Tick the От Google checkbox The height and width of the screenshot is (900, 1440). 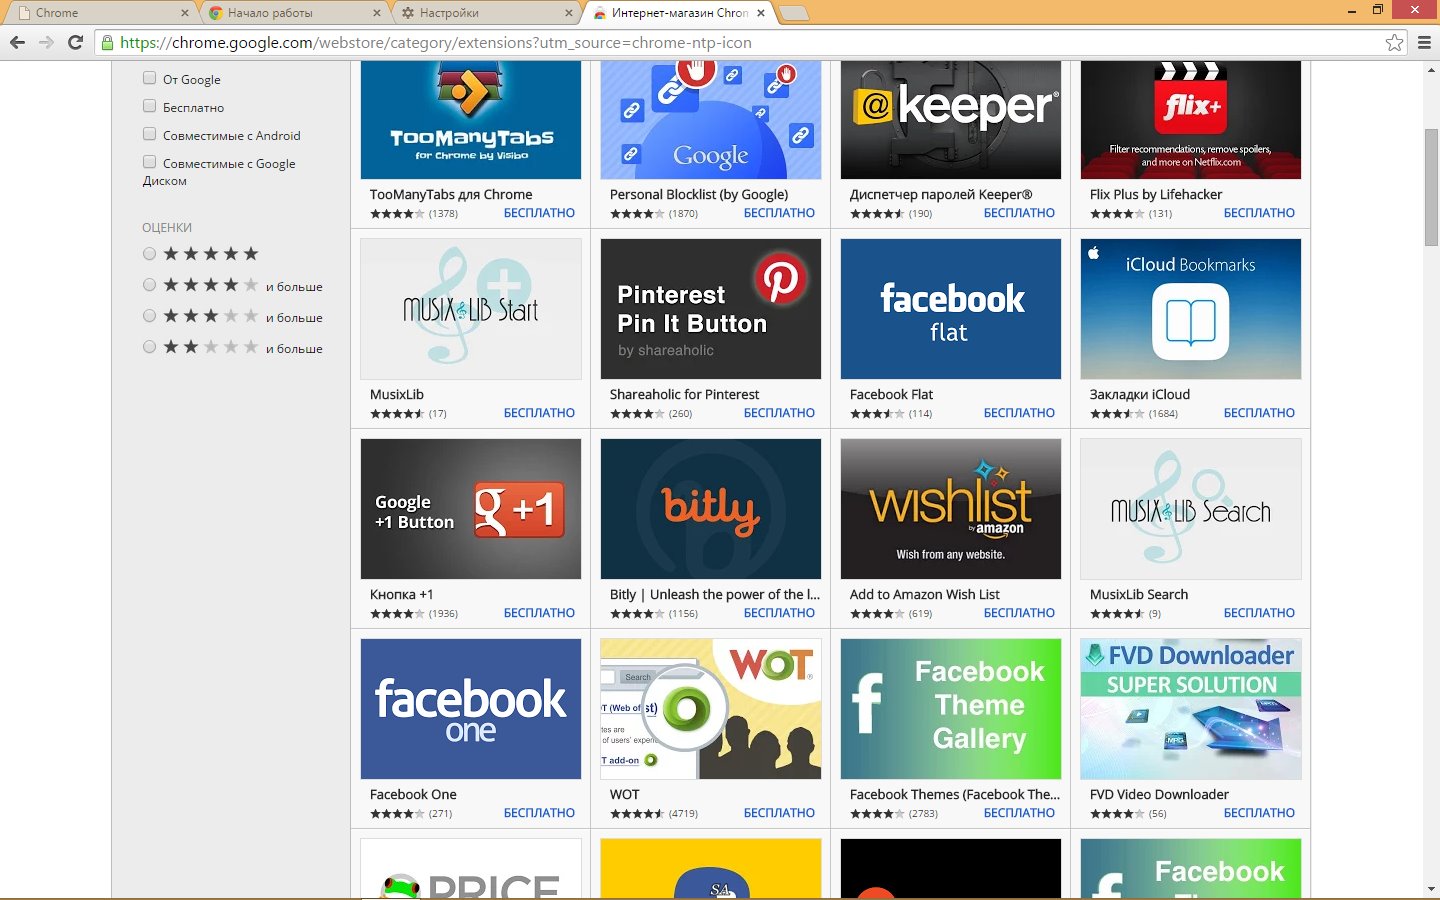pyautogui.click(x=149, y=78)
